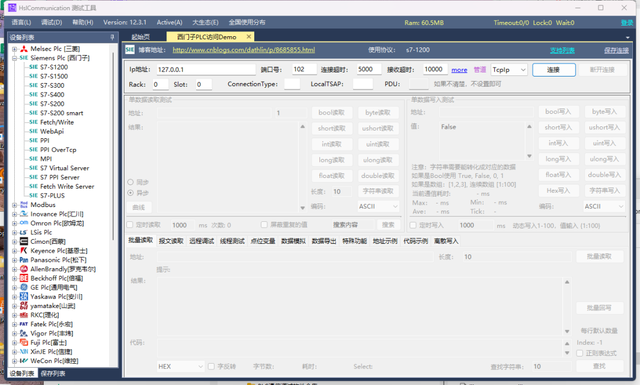Enable the timed read checkbox
This screenshot has height=385, width=640.
click(130, 225)
